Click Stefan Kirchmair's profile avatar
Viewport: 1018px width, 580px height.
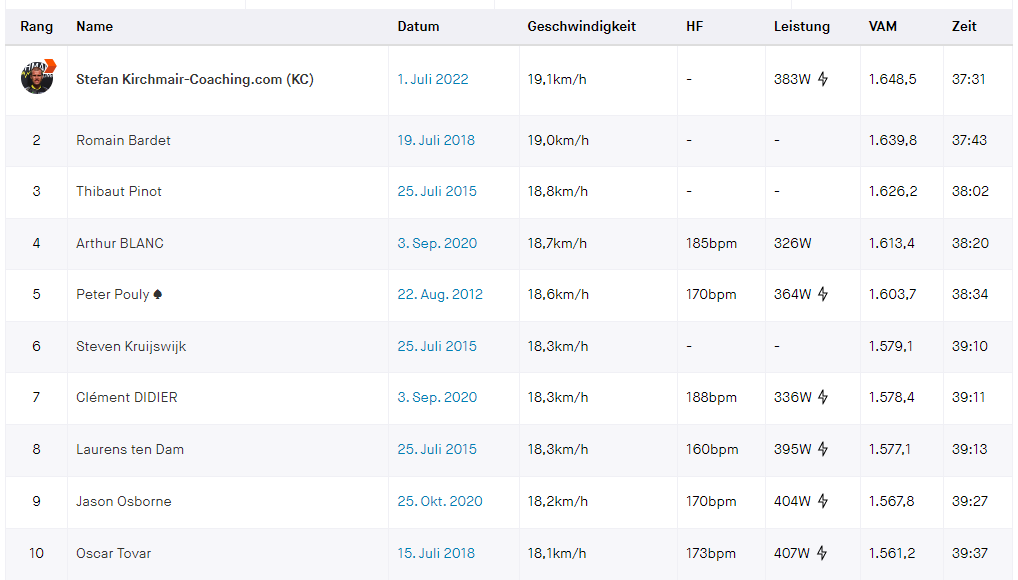click(37, 78)
